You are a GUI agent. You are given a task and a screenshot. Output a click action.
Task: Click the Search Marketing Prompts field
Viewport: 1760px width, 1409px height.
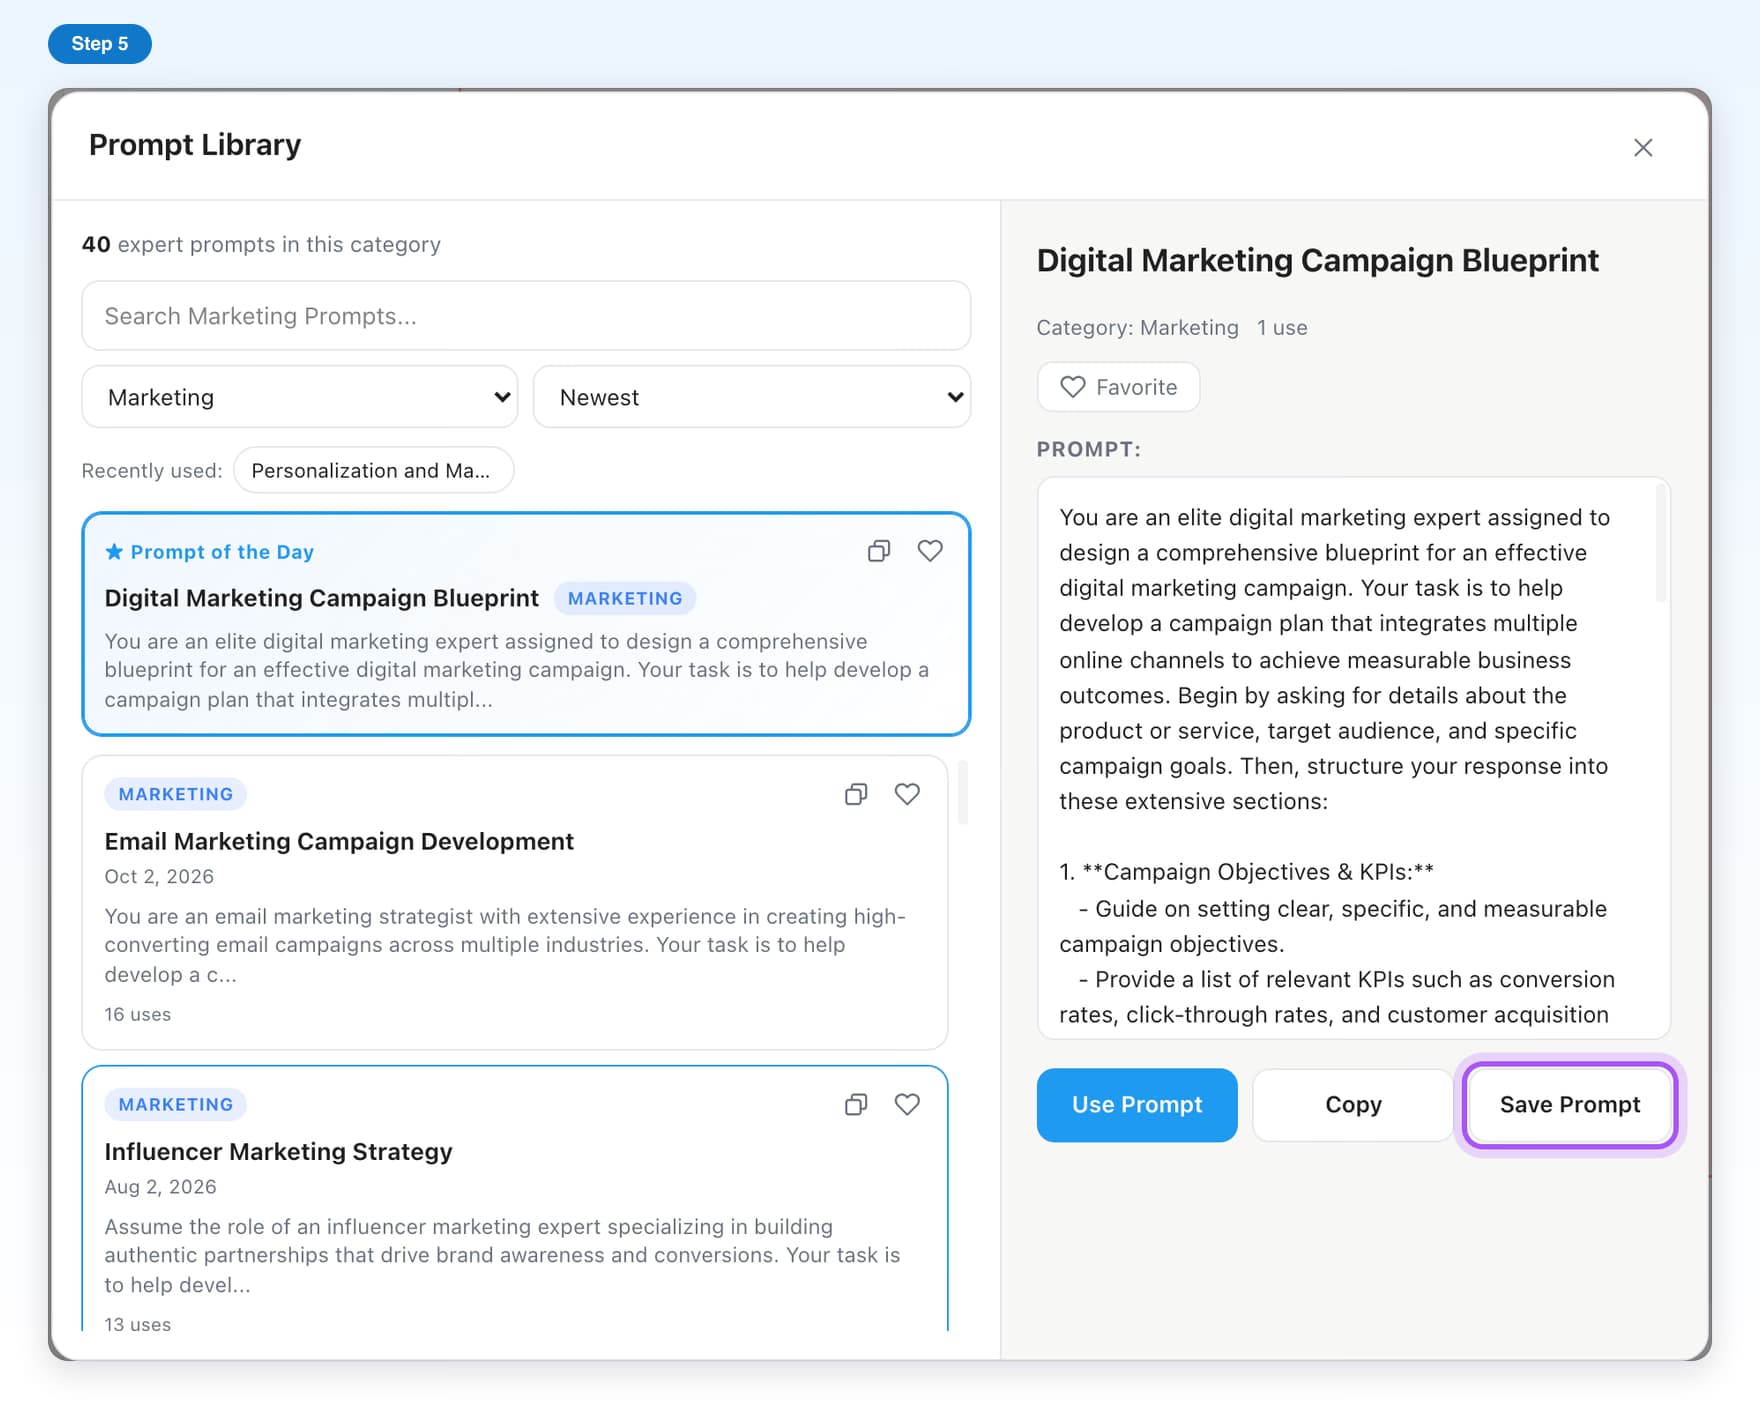point(526,316)
